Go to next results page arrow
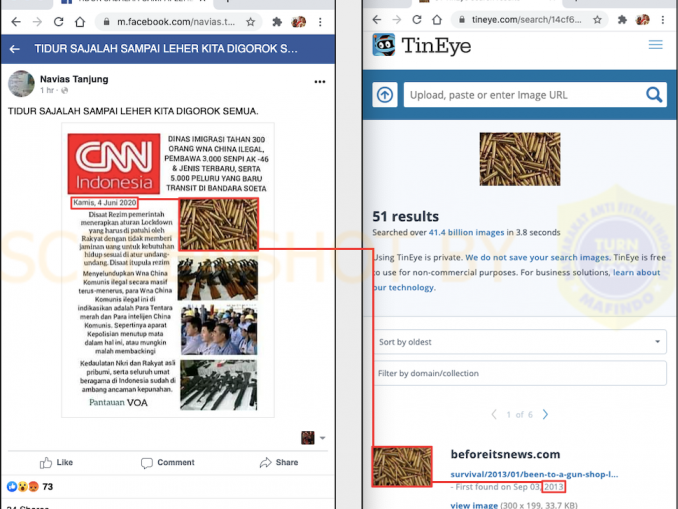The width and height of the screenshot is (678, 509). click(545, 414)
